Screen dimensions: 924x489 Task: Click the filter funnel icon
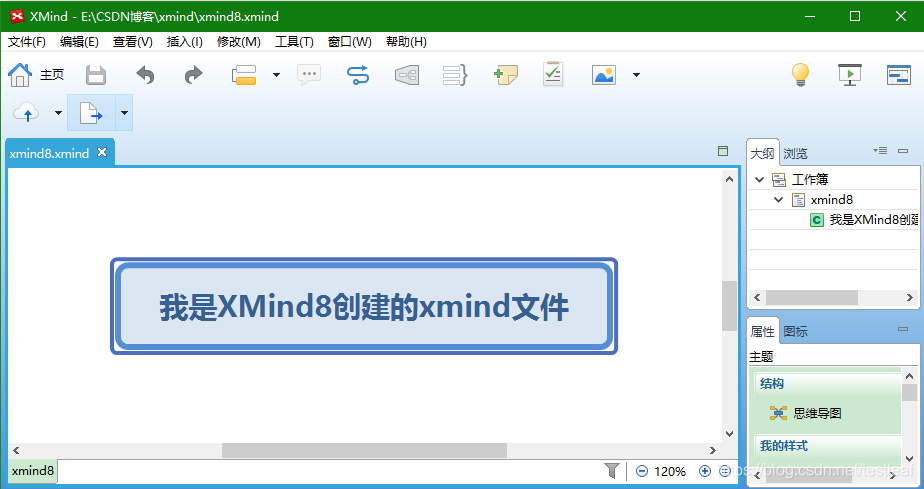point(612,471)
